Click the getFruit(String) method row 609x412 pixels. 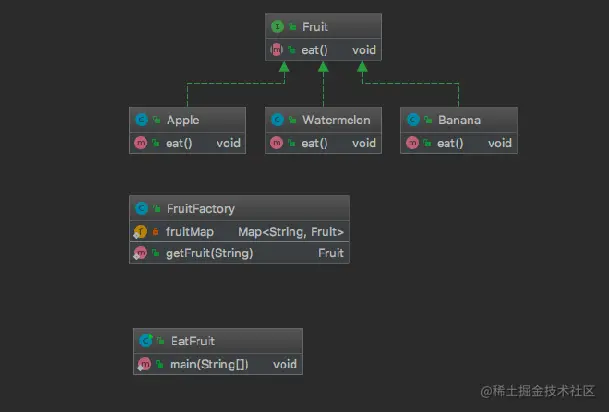pyautogui.click(x=239, y=253)
